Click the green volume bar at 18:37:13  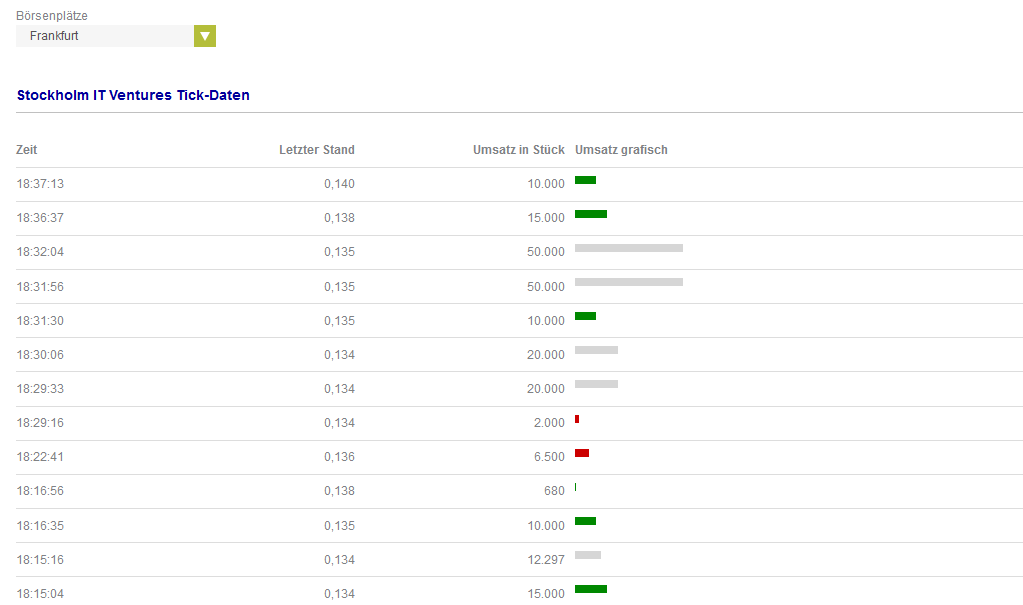585,180
